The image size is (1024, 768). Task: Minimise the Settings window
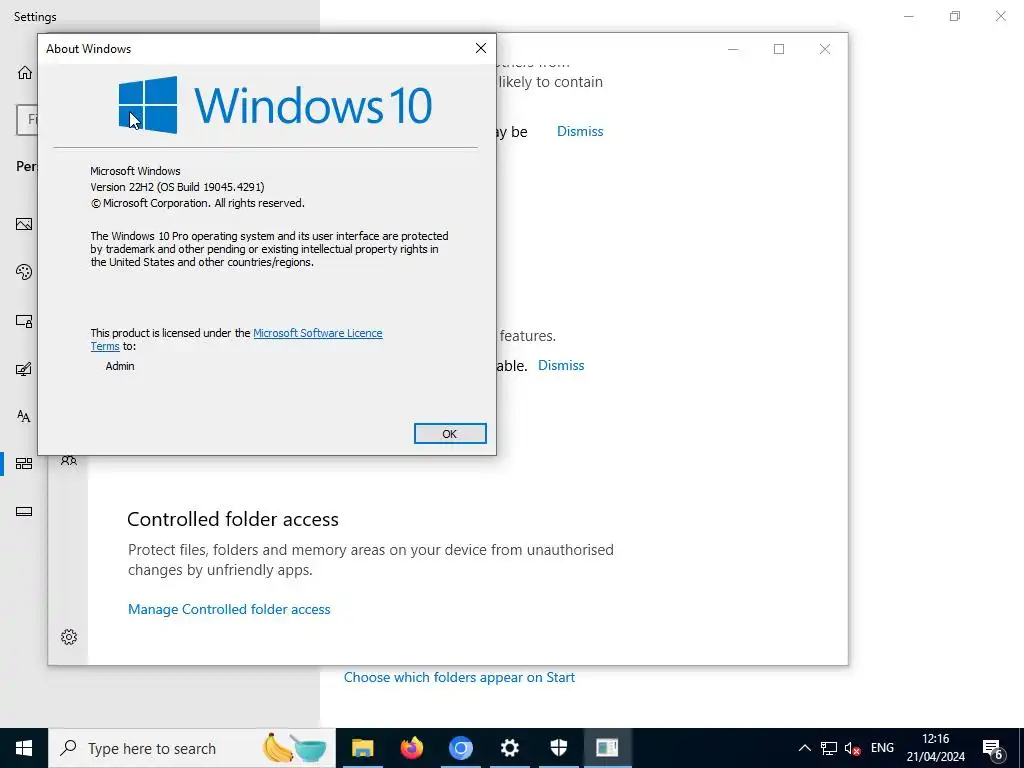pyautogui.click(x=908, y=16)
